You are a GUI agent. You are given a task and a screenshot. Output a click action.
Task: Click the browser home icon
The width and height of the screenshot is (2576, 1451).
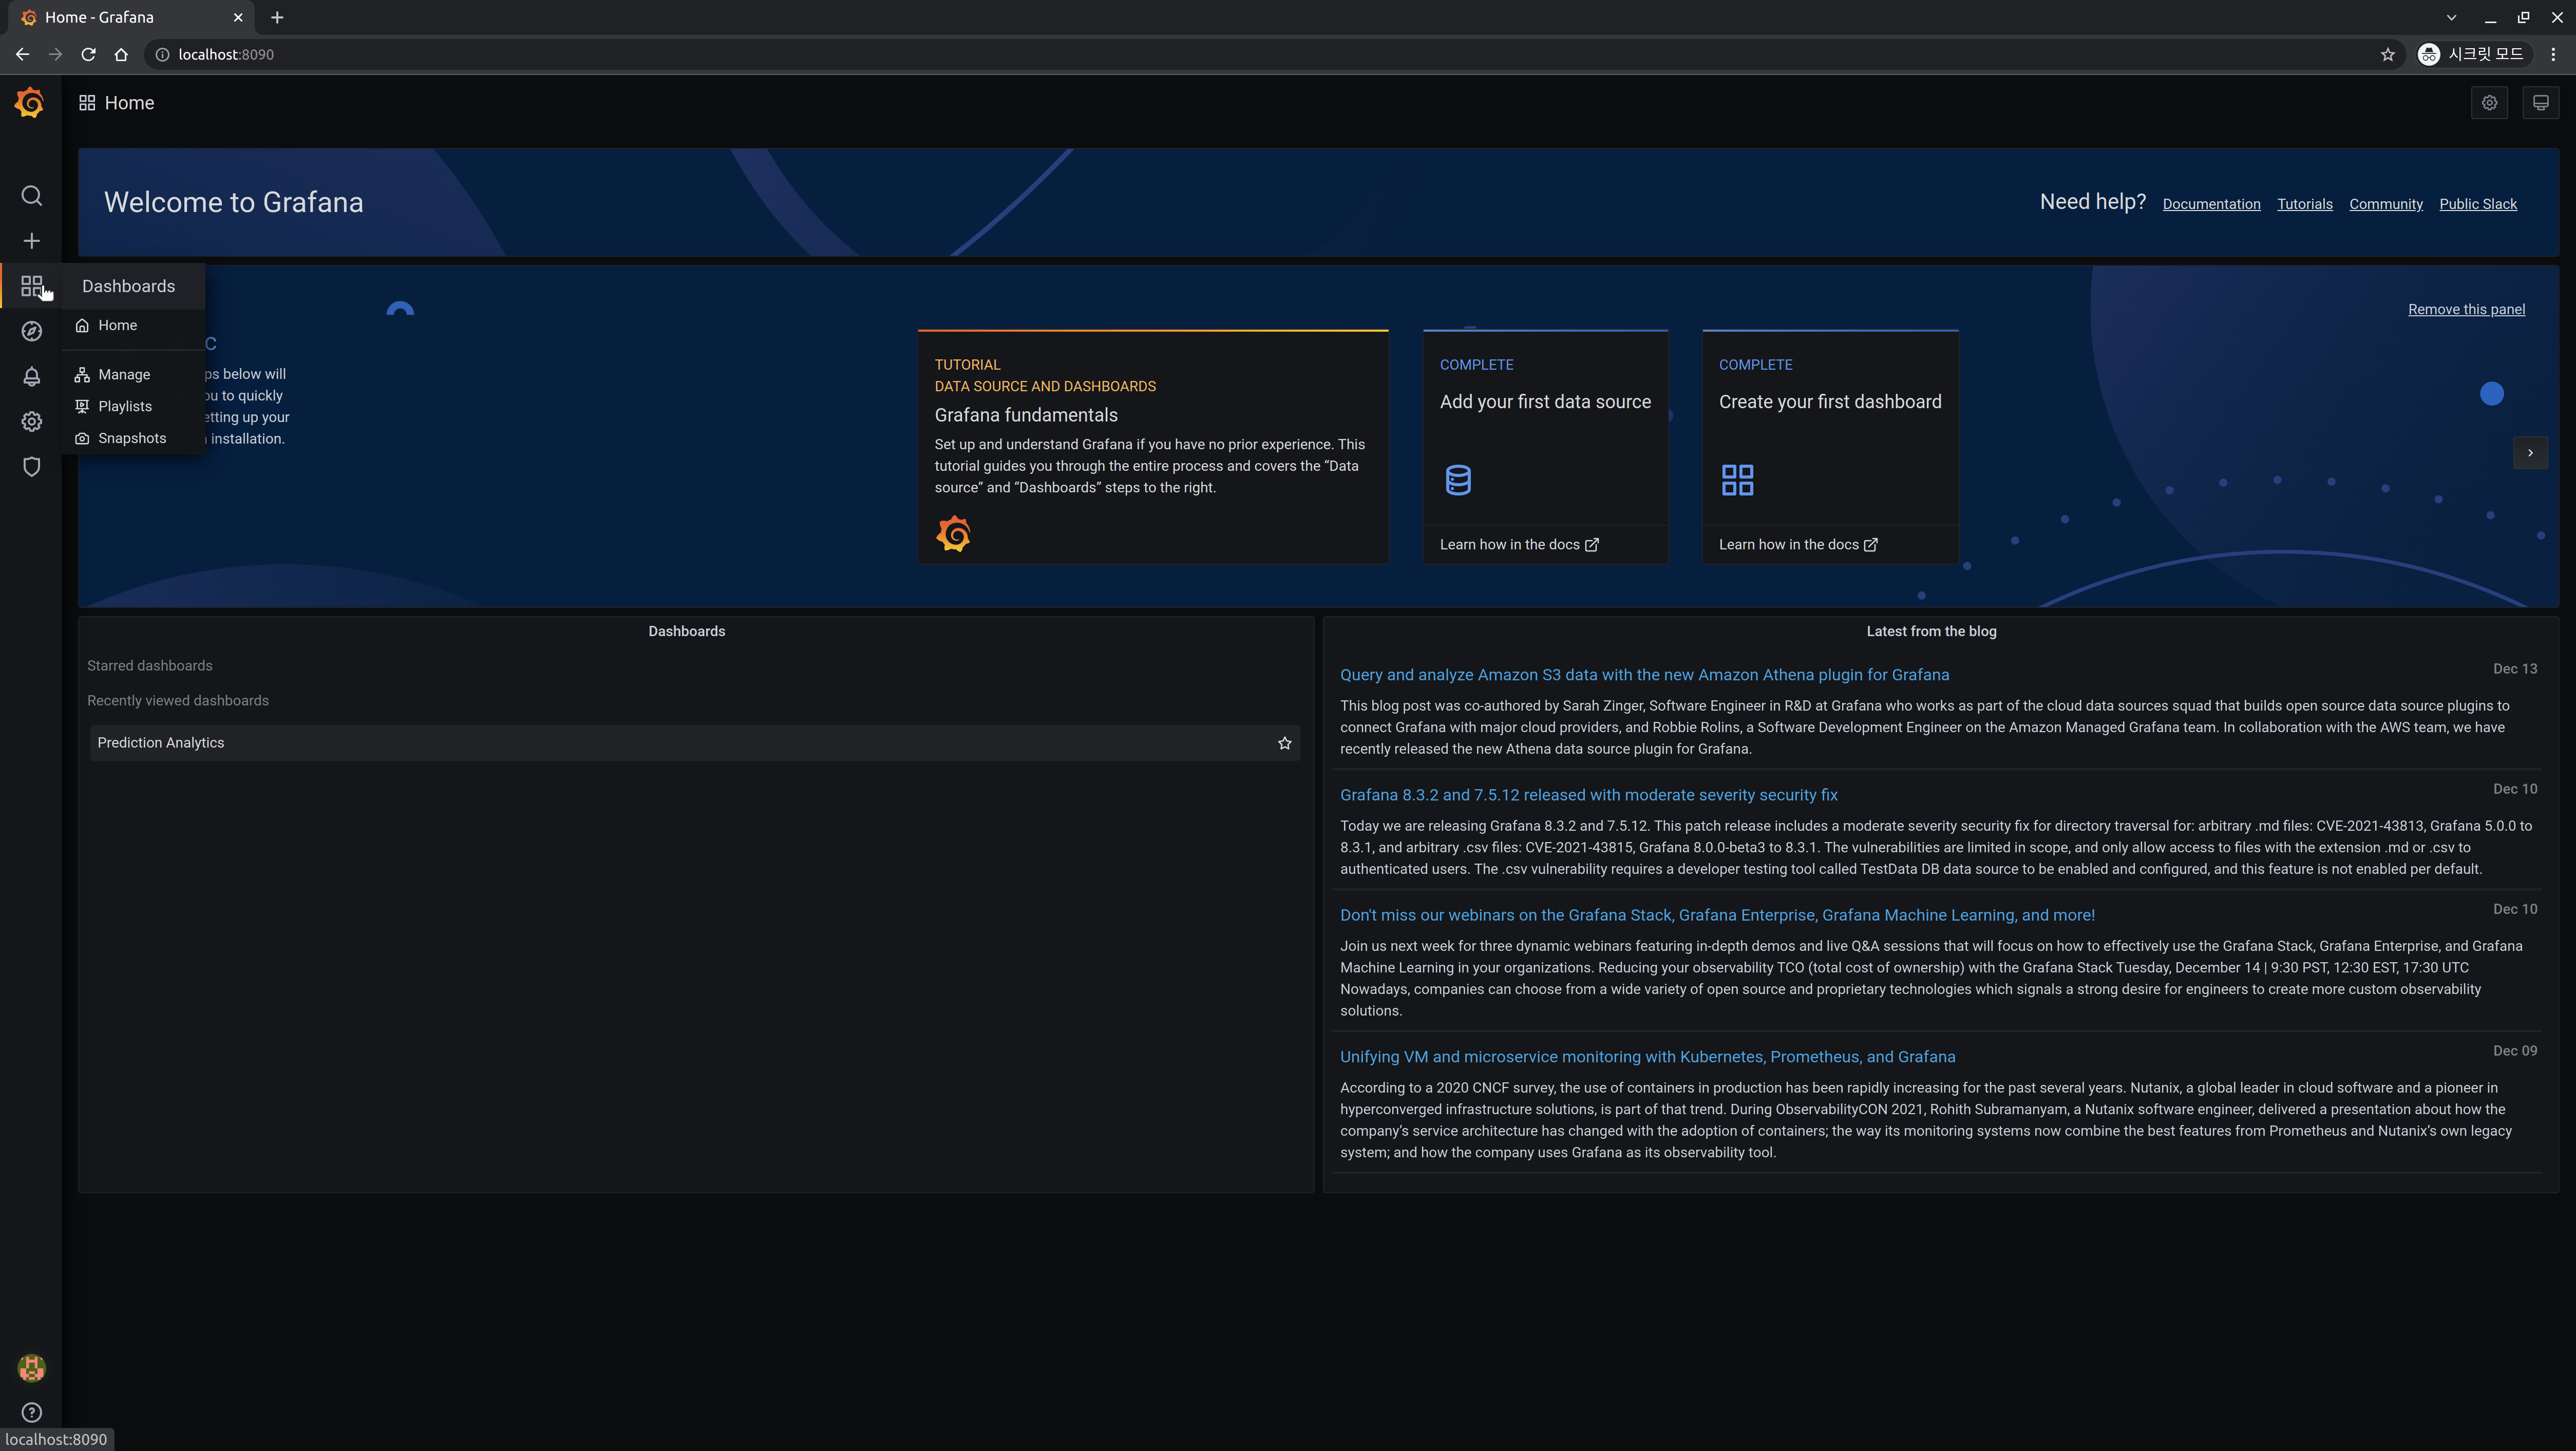click(x=121, y=54)
